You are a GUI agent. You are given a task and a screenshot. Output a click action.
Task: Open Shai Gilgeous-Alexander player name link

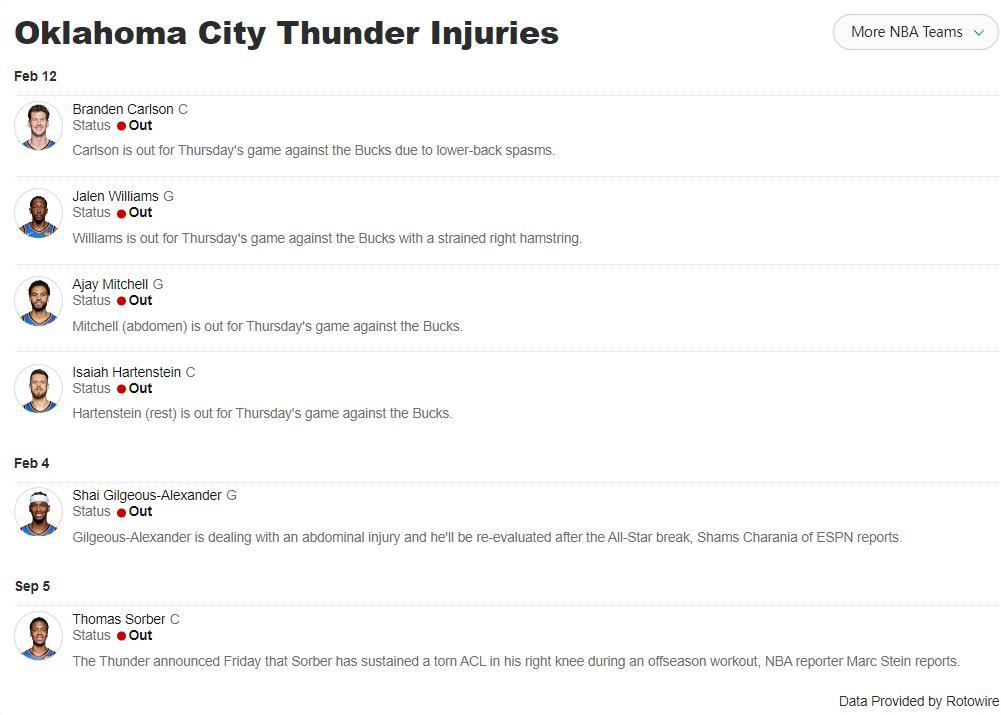click(147, 495)
